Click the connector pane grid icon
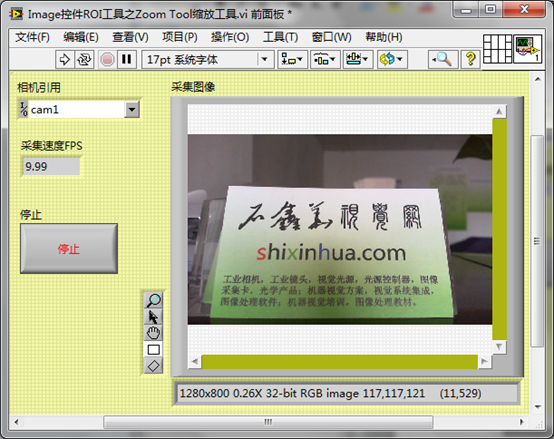Viewport: 554px width, 439px height. tap(497, 49)
